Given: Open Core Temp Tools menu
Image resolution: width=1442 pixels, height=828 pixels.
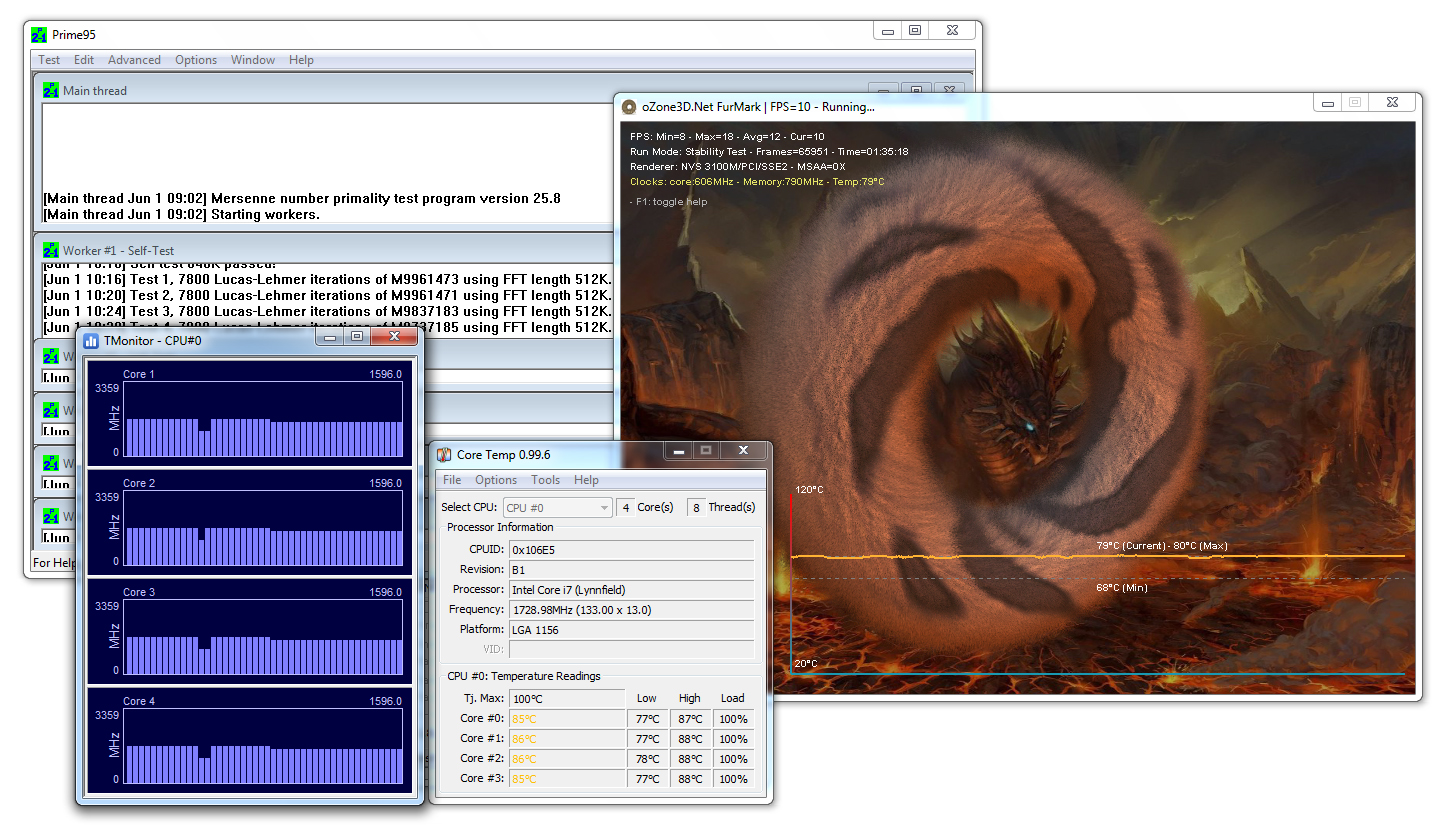Looking at the screenshot, I should (x=545, y=480).
